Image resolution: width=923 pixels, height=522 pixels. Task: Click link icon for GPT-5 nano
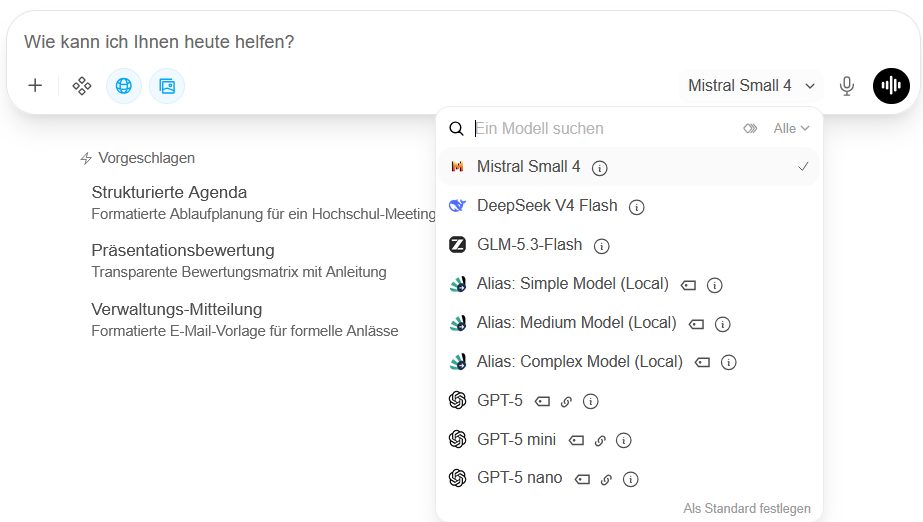606,480
